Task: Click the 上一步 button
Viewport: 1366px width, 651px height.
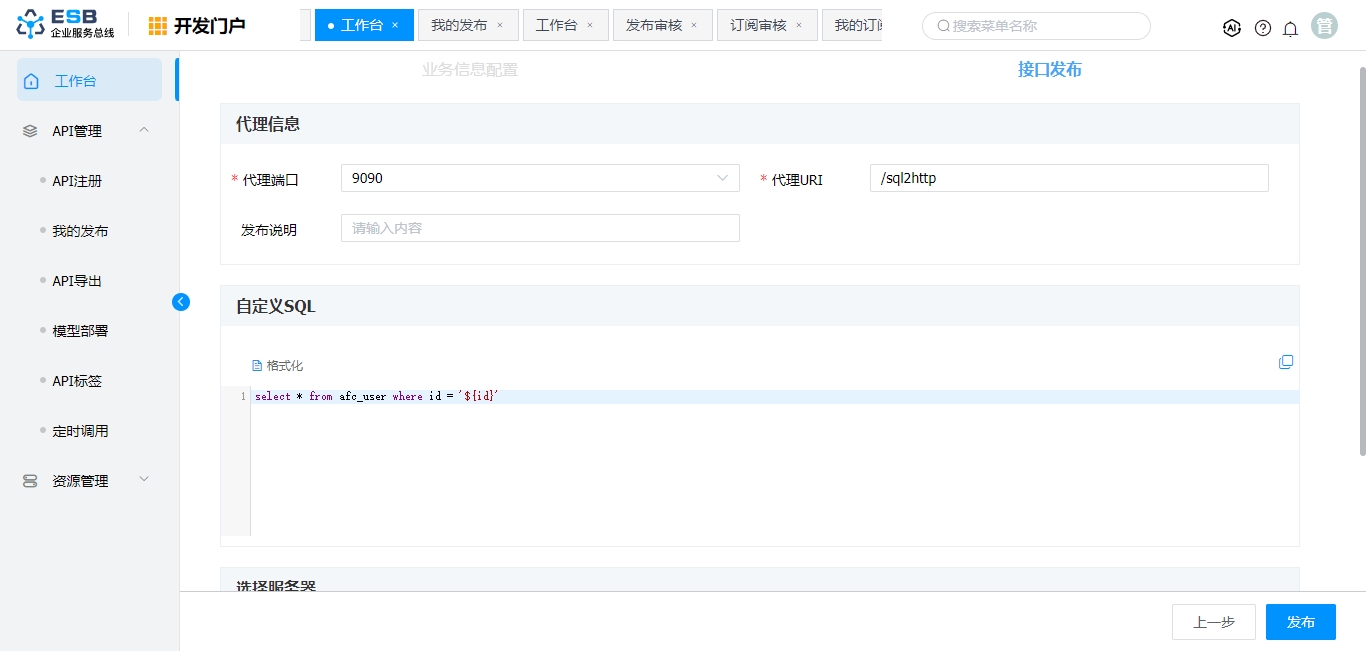Action: pyautogui.click(x=1213, y=622)
